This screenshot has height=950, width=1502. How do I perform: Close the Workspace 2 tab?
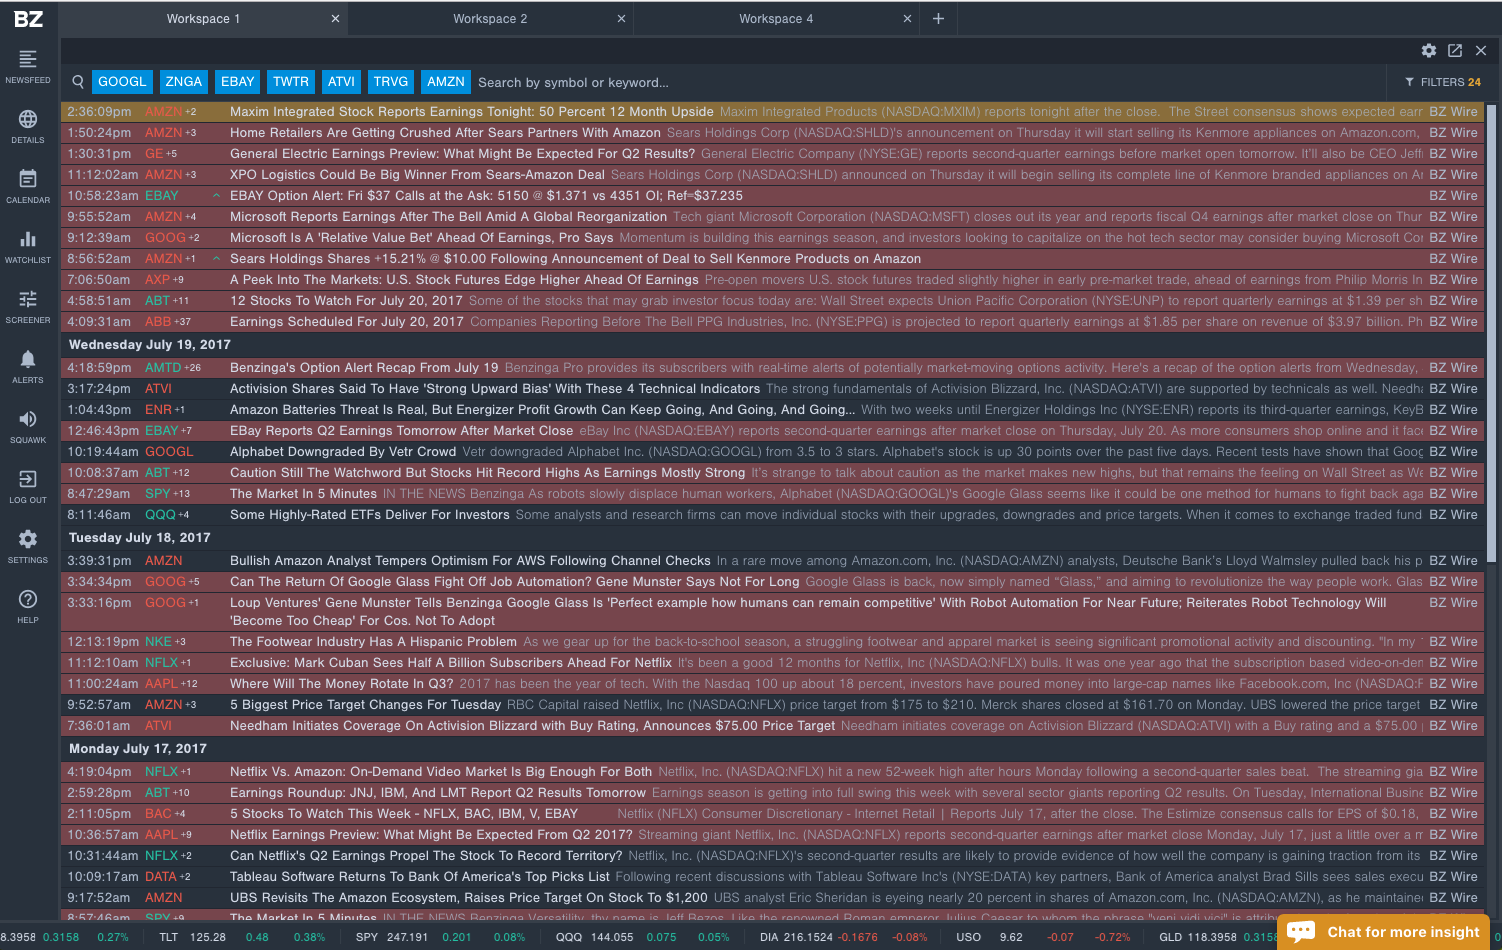(621, 19)
